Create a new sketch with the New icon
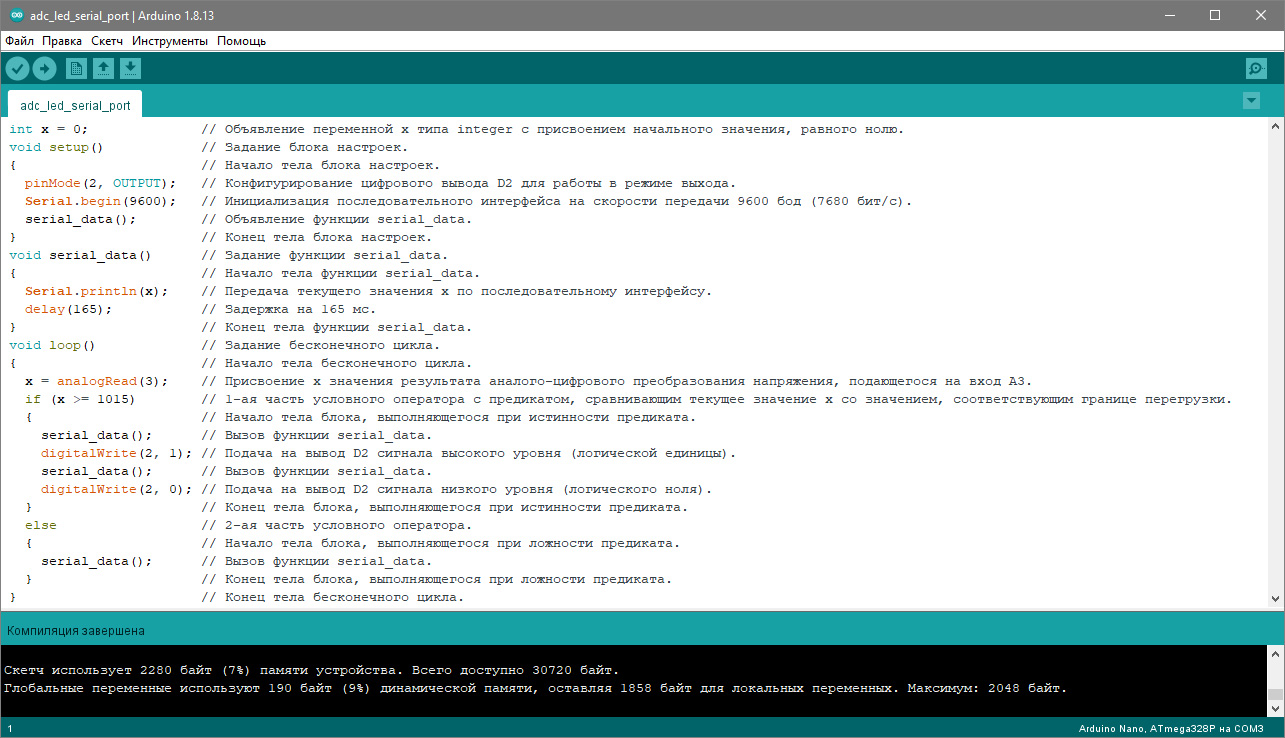 (x=76, y=68)
